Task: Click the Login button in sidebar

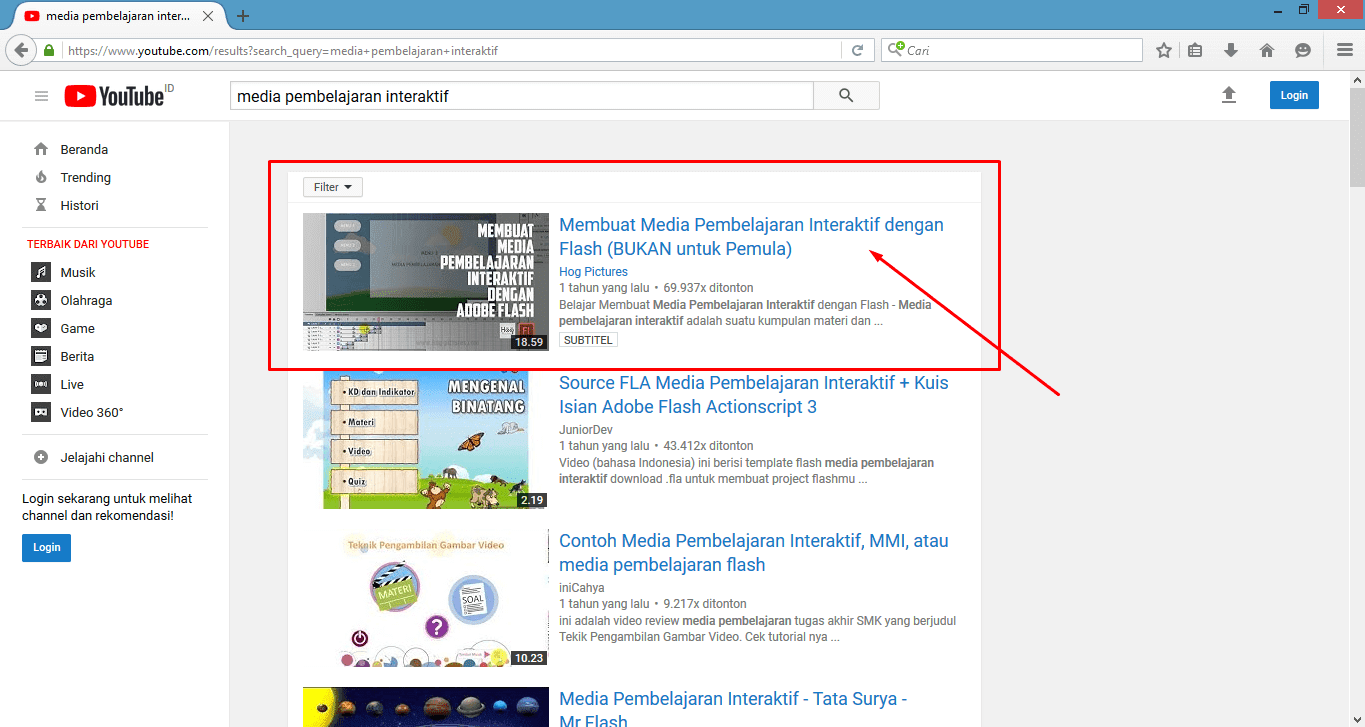Action: [x=46, y=548]
